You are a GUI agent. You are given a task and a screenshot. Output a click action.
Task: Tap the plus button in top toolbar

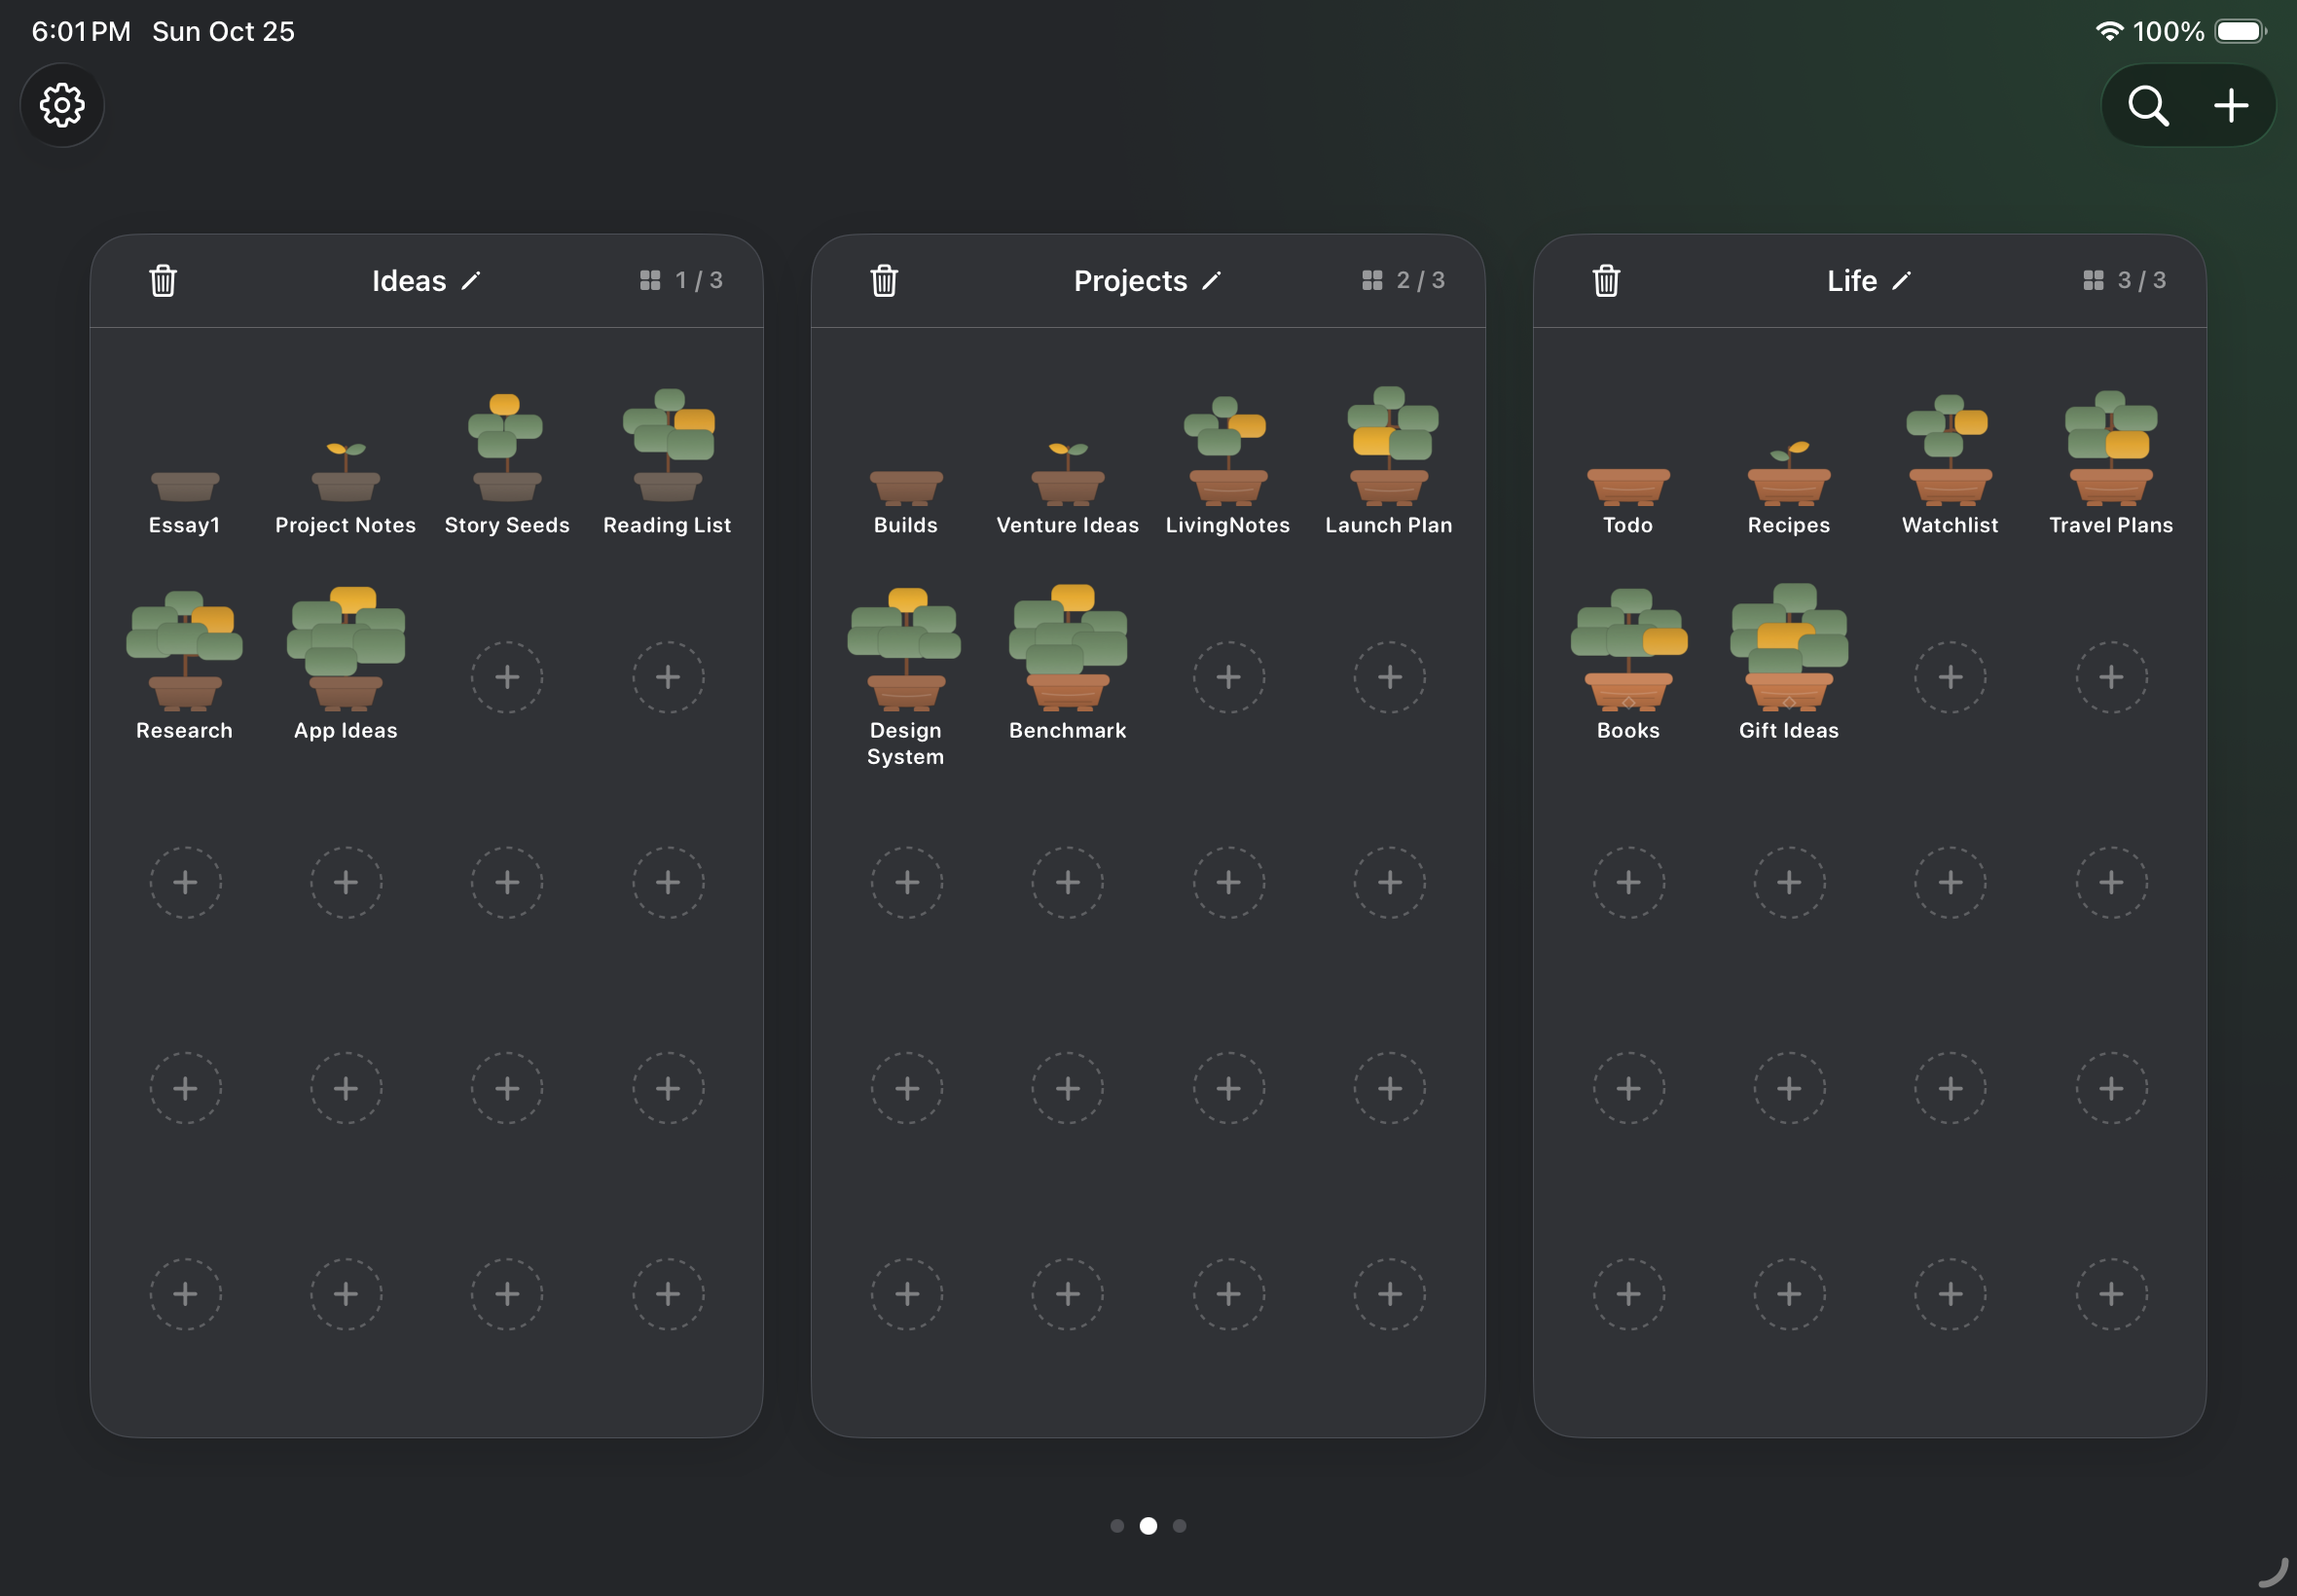tap(2231, 105)
